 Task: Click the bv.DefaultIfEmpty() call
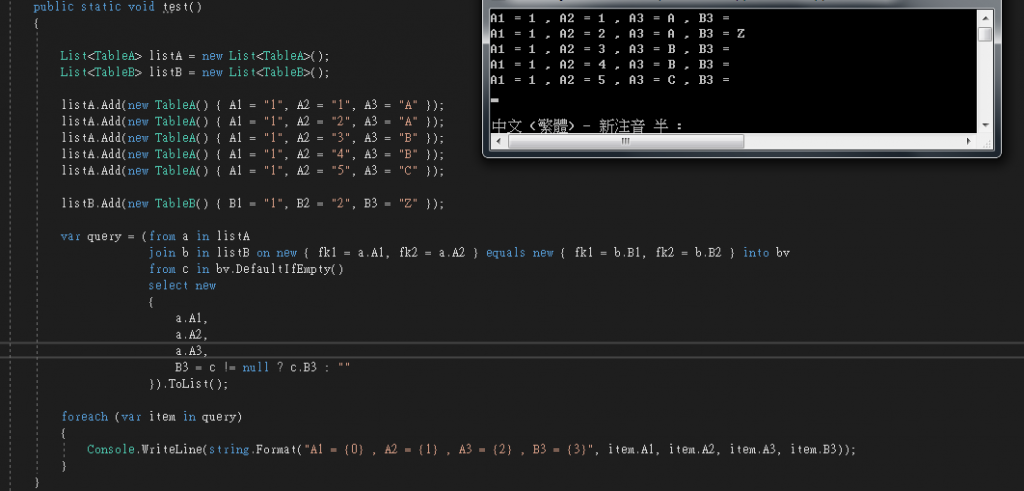(280, 269)
